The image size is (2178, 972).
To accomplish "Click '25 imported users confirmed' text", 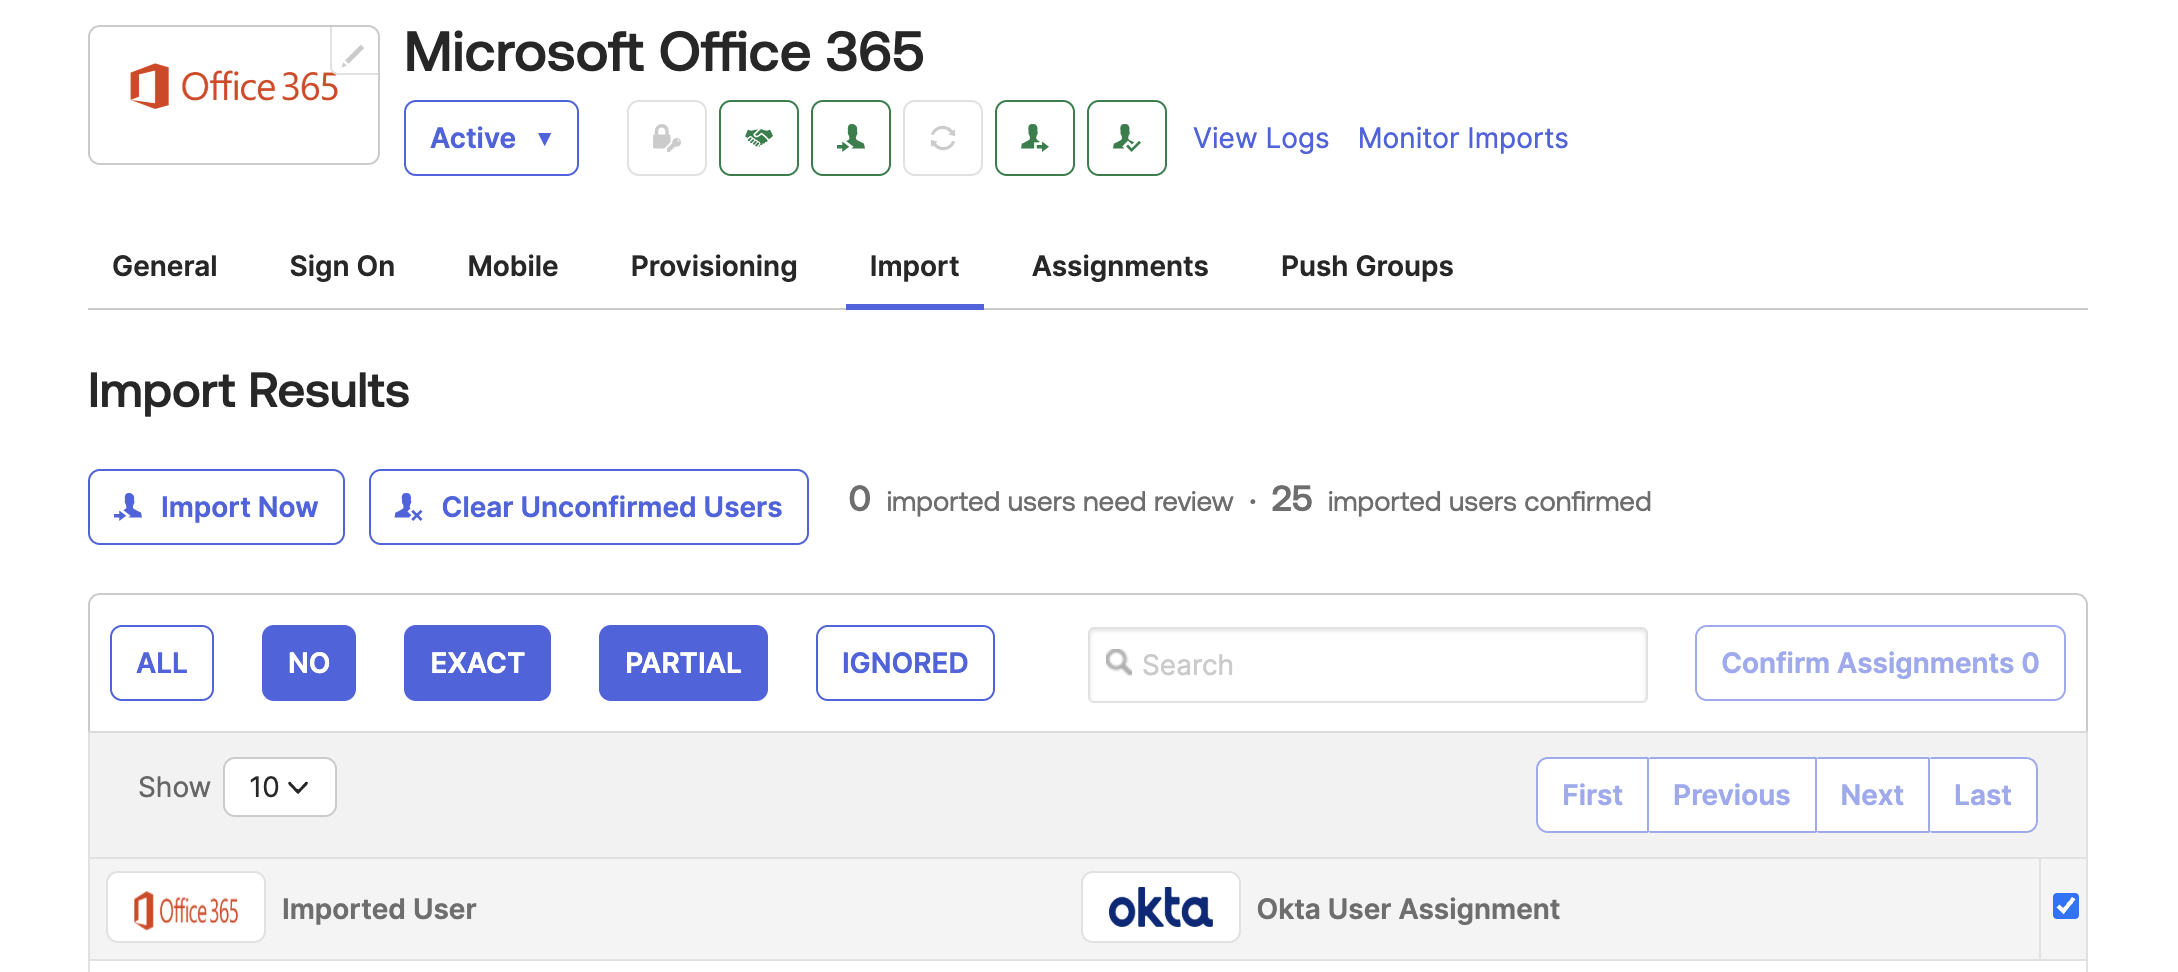I will point(1461,500).
